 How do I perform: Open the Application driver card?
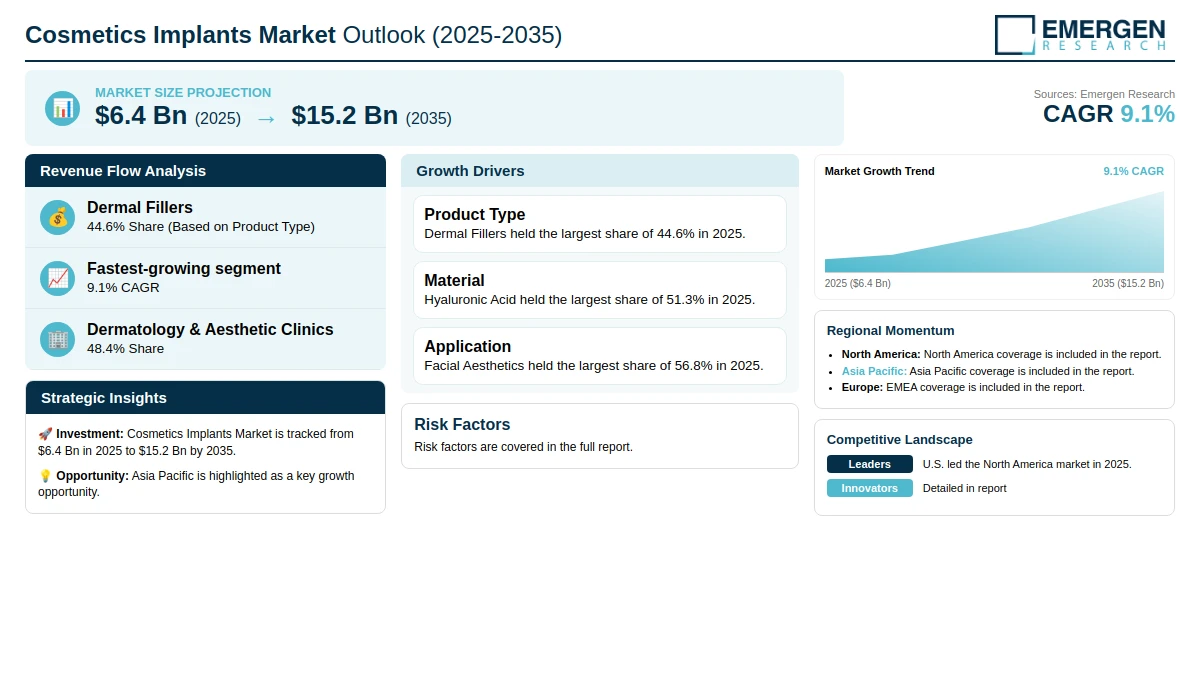[600, 356]
